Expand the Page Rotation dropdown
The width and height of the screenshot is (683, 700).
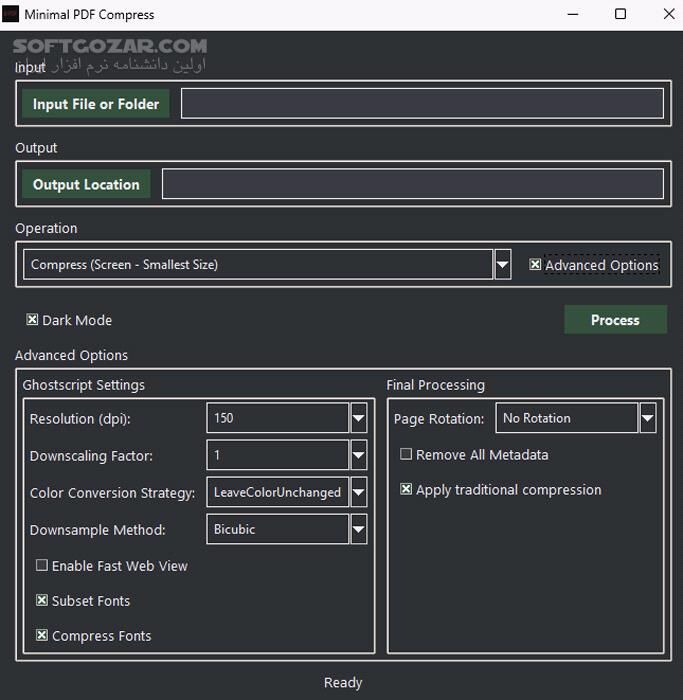pyautogui.click(x=648, y=418)
